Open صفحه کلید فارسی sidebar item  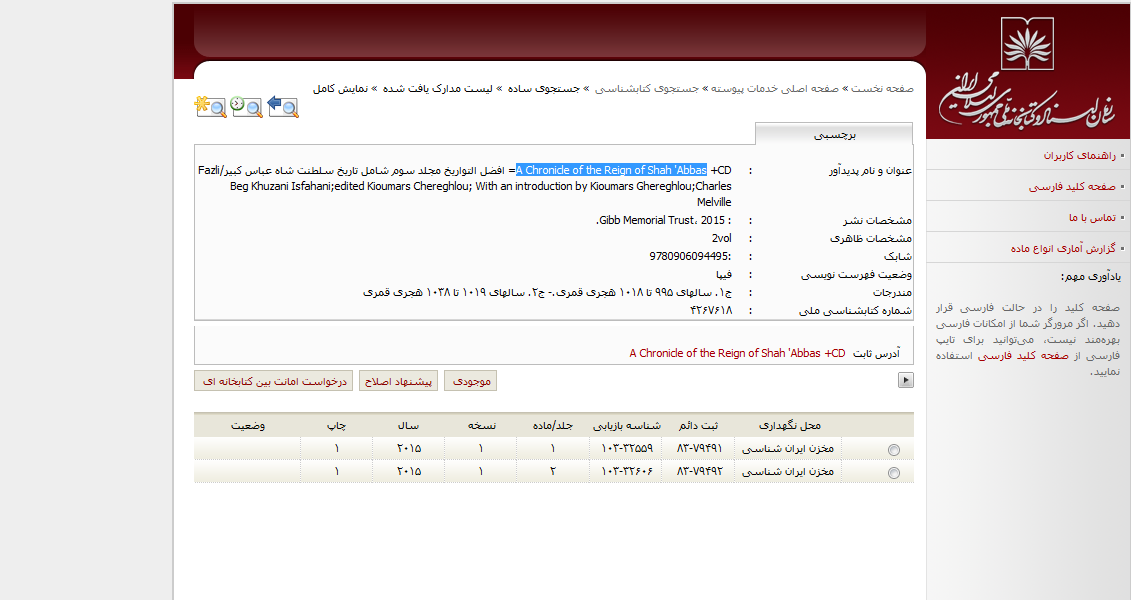tap(1071, 187)
